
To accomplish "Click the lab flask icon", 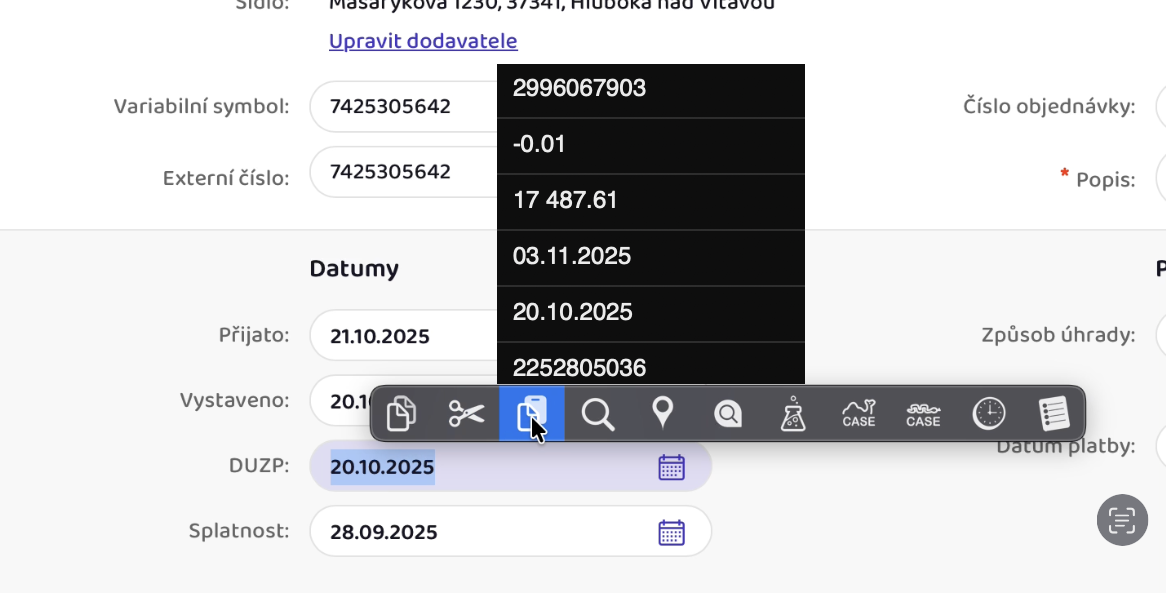I will [793, 413].
